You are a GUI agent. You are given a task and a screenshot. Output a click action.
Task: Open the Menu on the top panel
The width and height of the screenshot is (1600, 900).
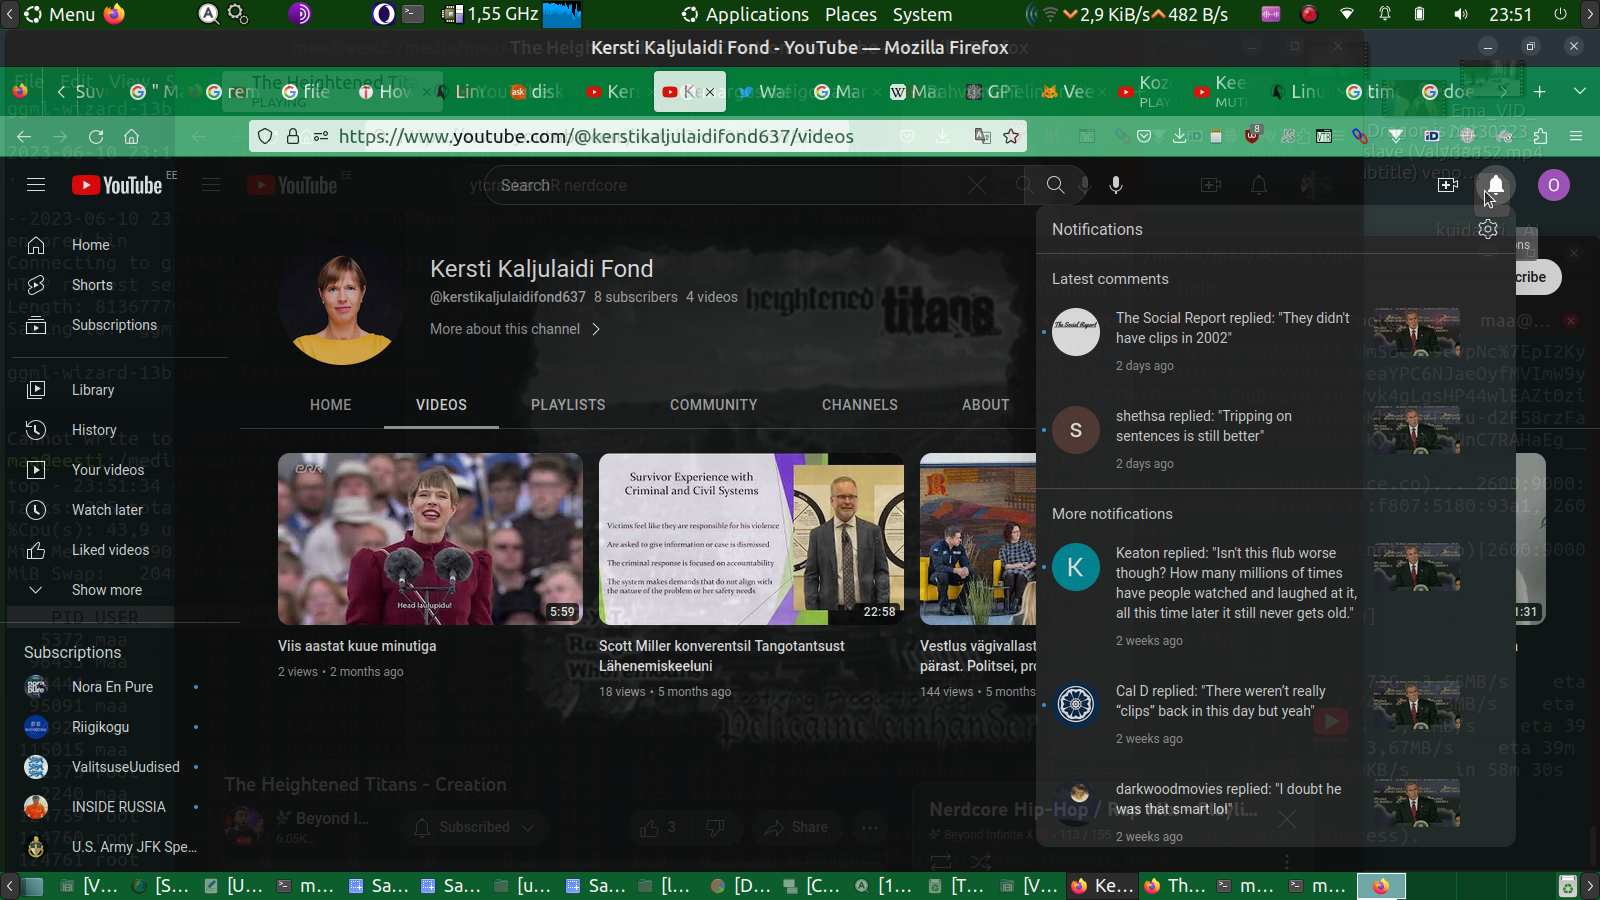coord(60,14)
